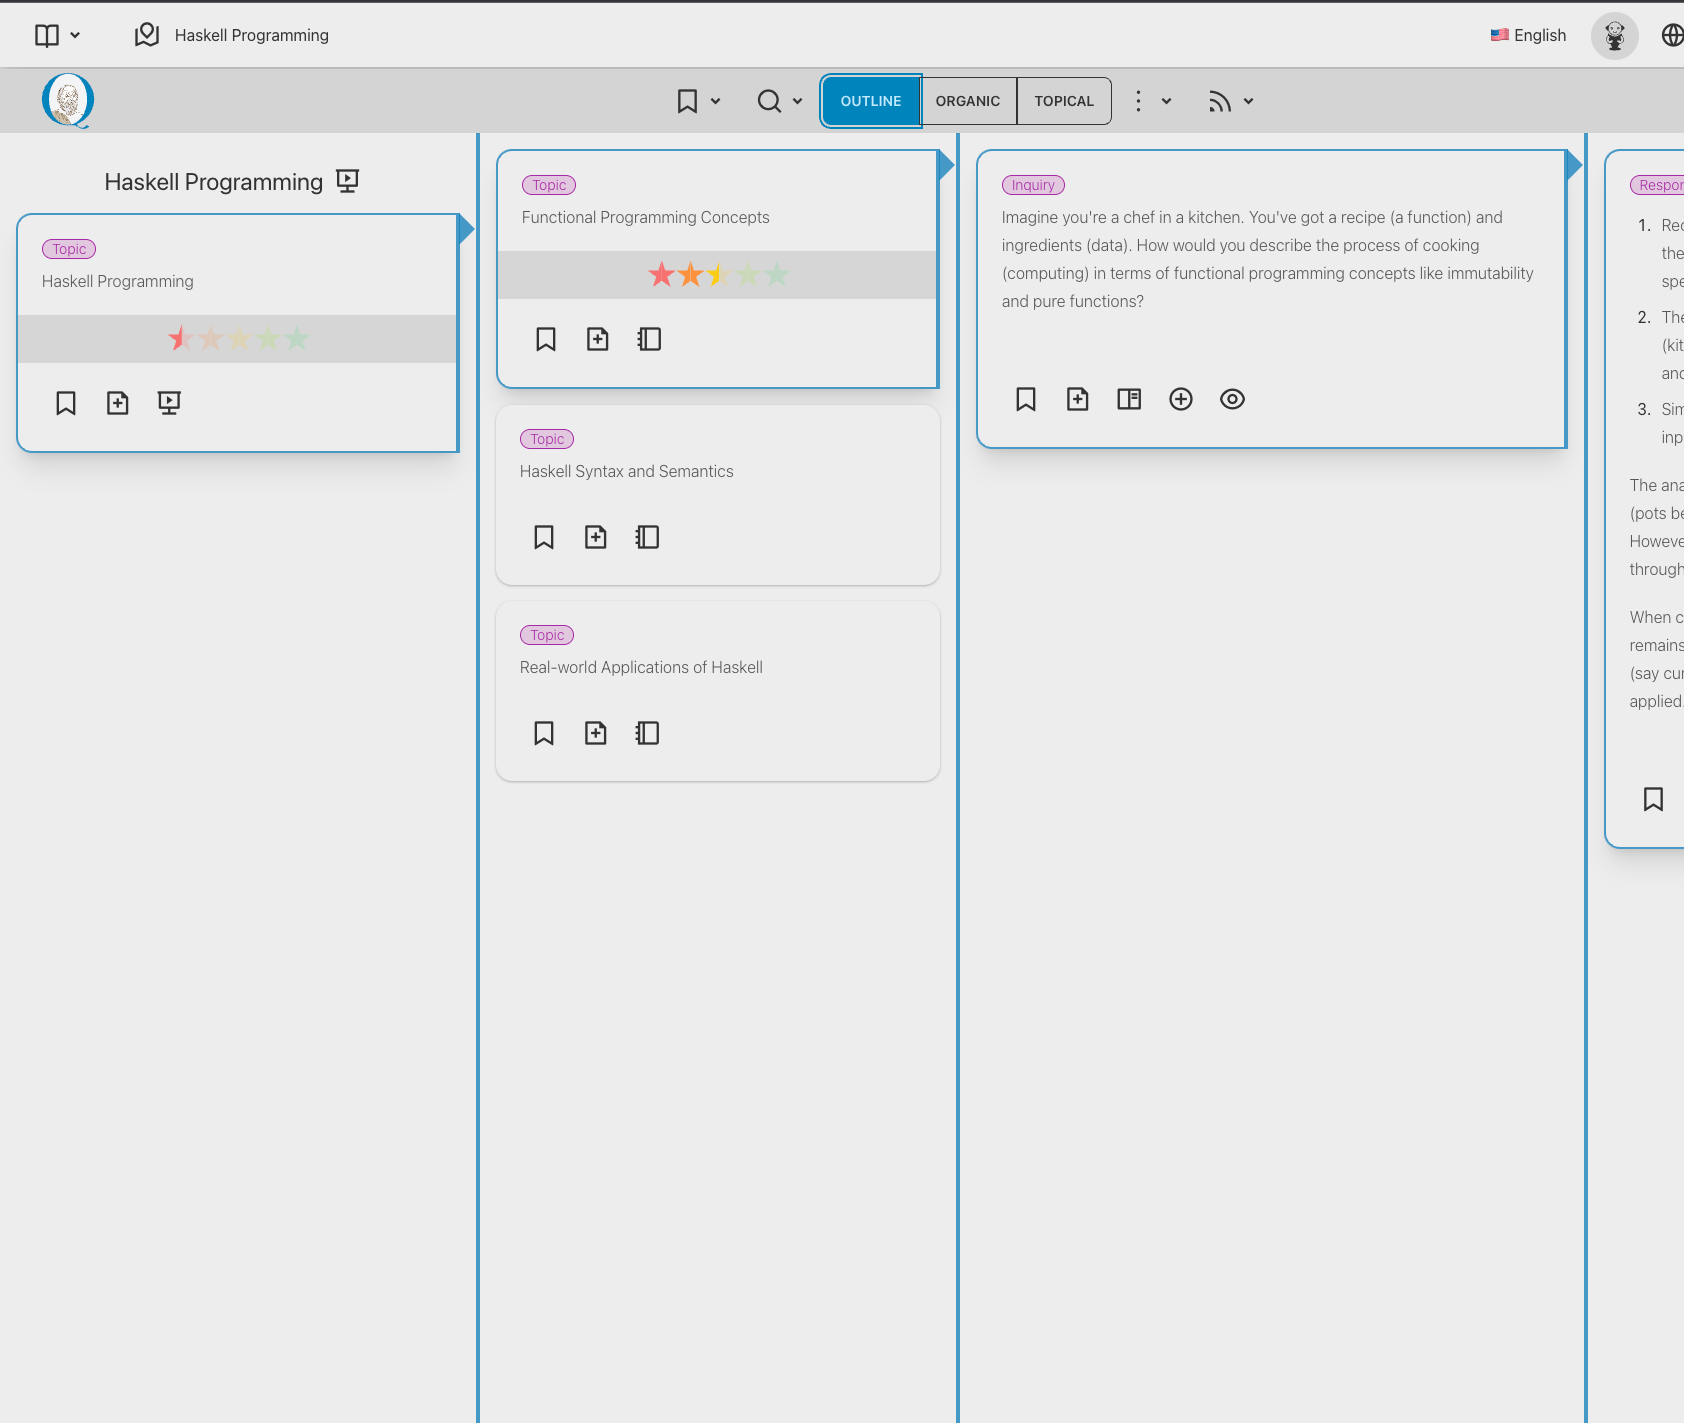Viewport: 1684px width, 1423px height.
Task: Set star rating on Functional Programming Concepts card
Action: pos(718,275)
